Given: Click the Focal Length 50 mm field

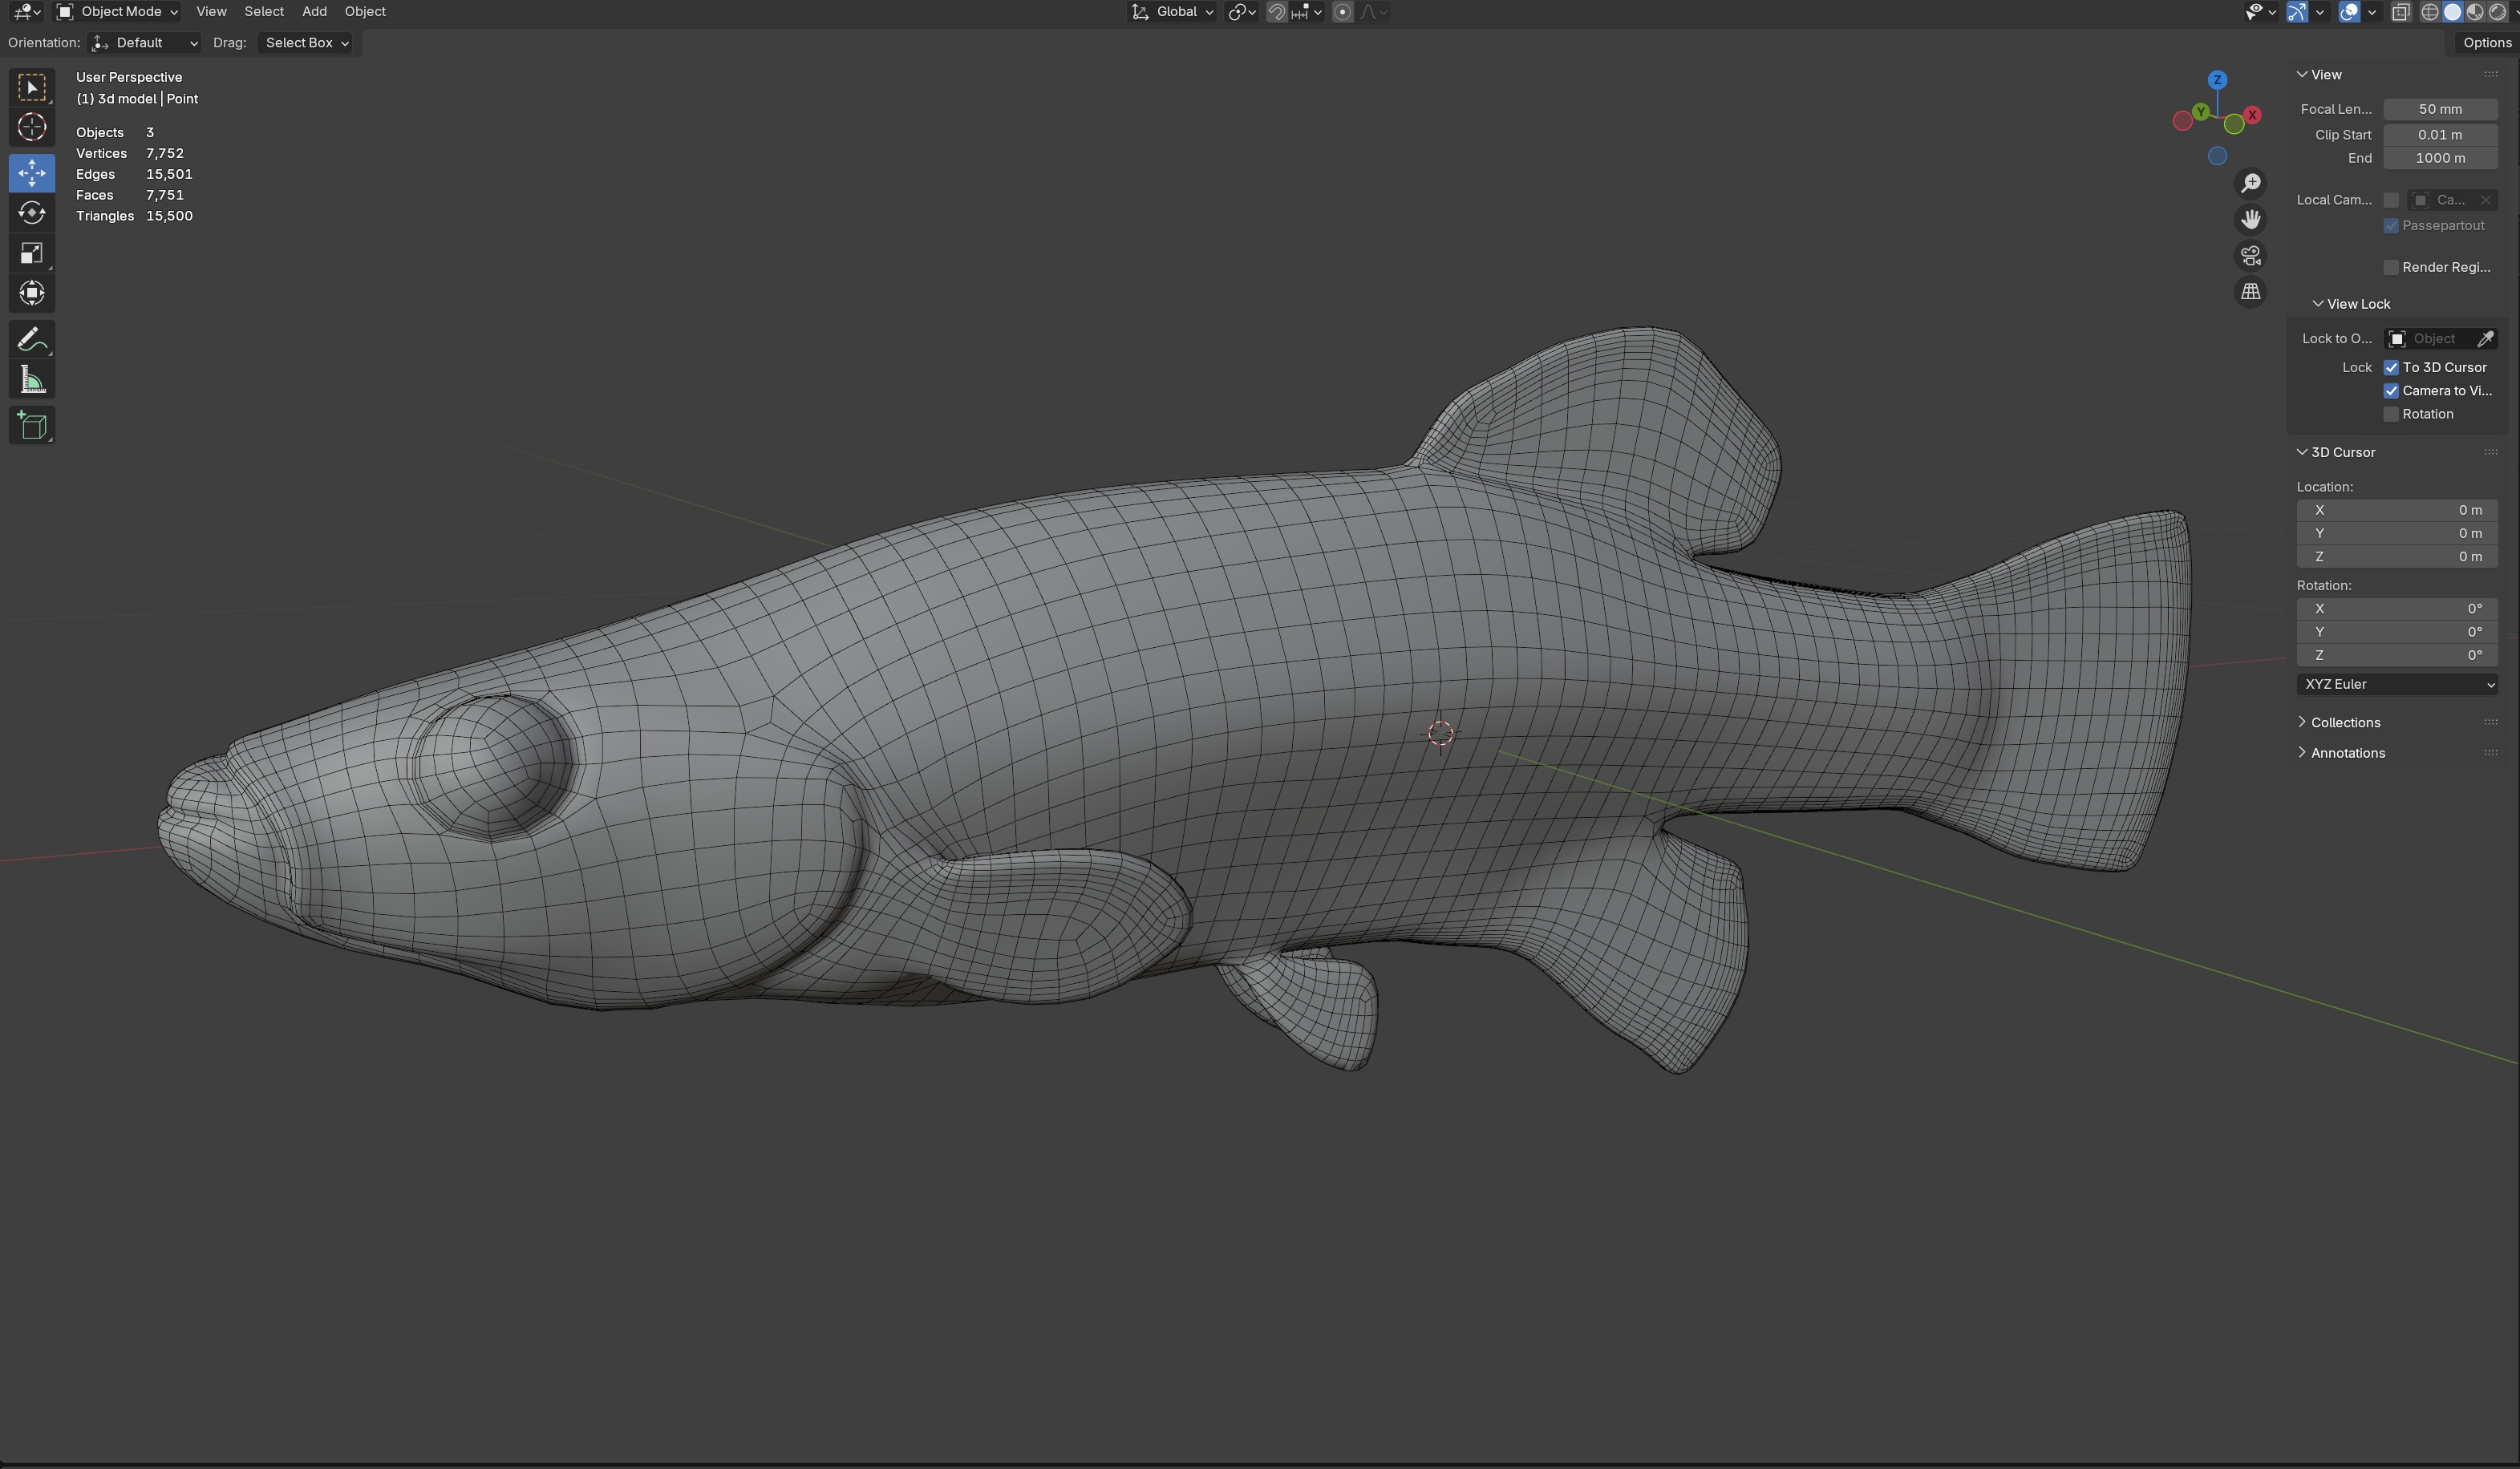Looking at the screenshot, I should 2439,109.
